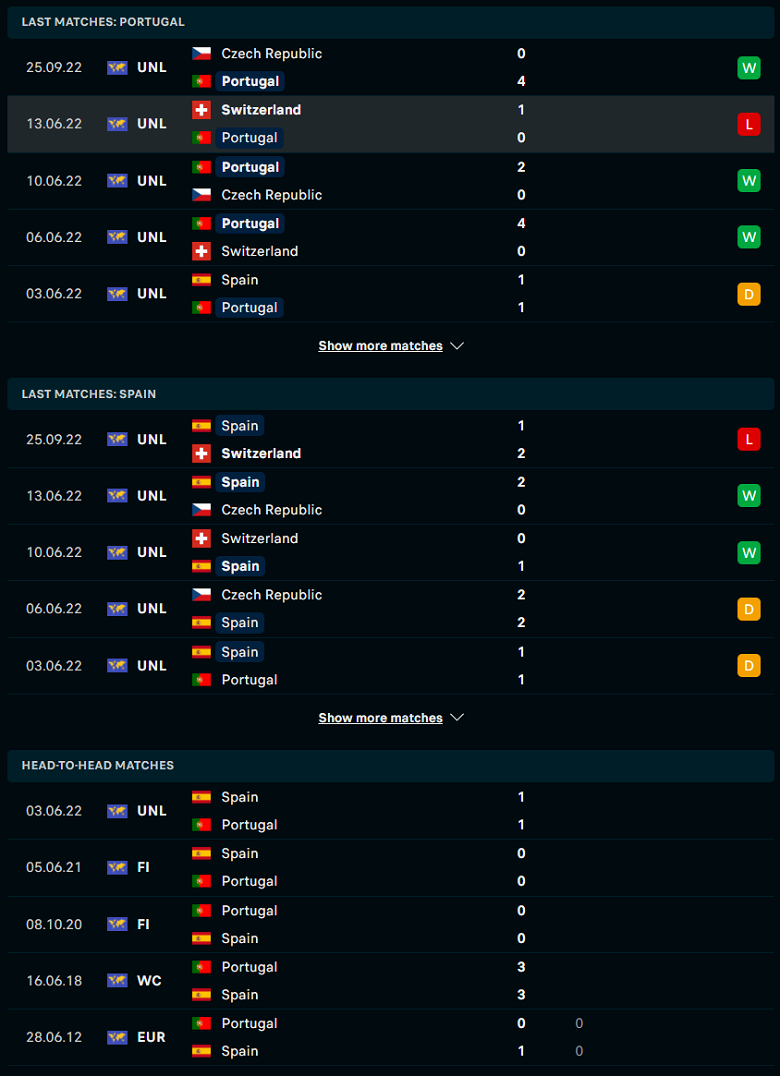The height and width of the screenshot is (1076, 780).
Task: Click the Czech Republic flag in Spain's 06.06.22 match
Action: click(201, 594)
